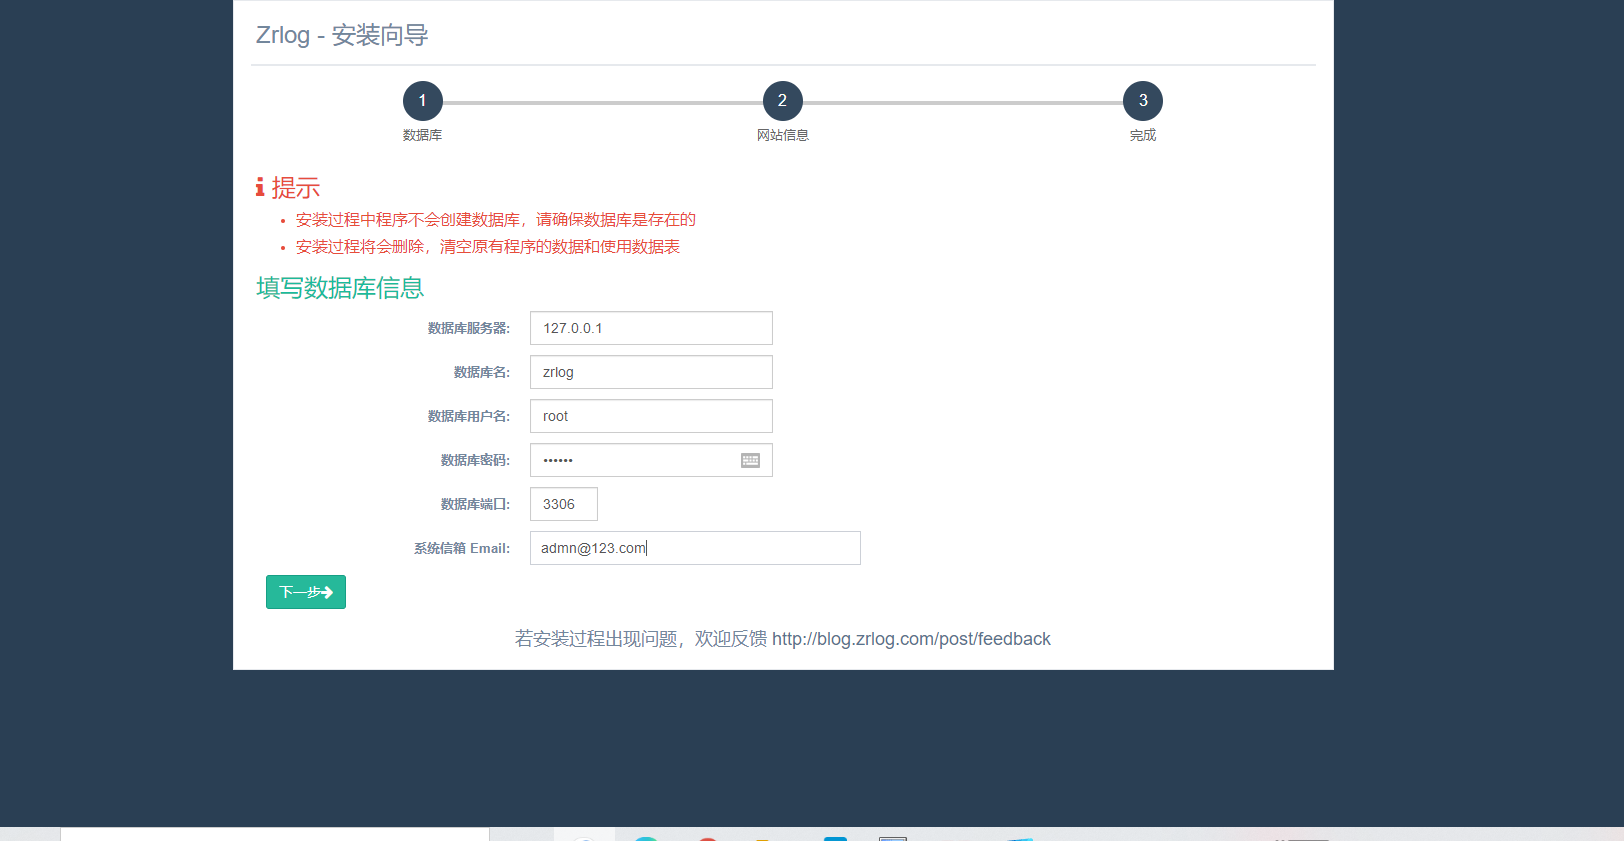Click the warning about 清空原有程序的数据
Screen dimensions: 1624x841
pos(488,247)
